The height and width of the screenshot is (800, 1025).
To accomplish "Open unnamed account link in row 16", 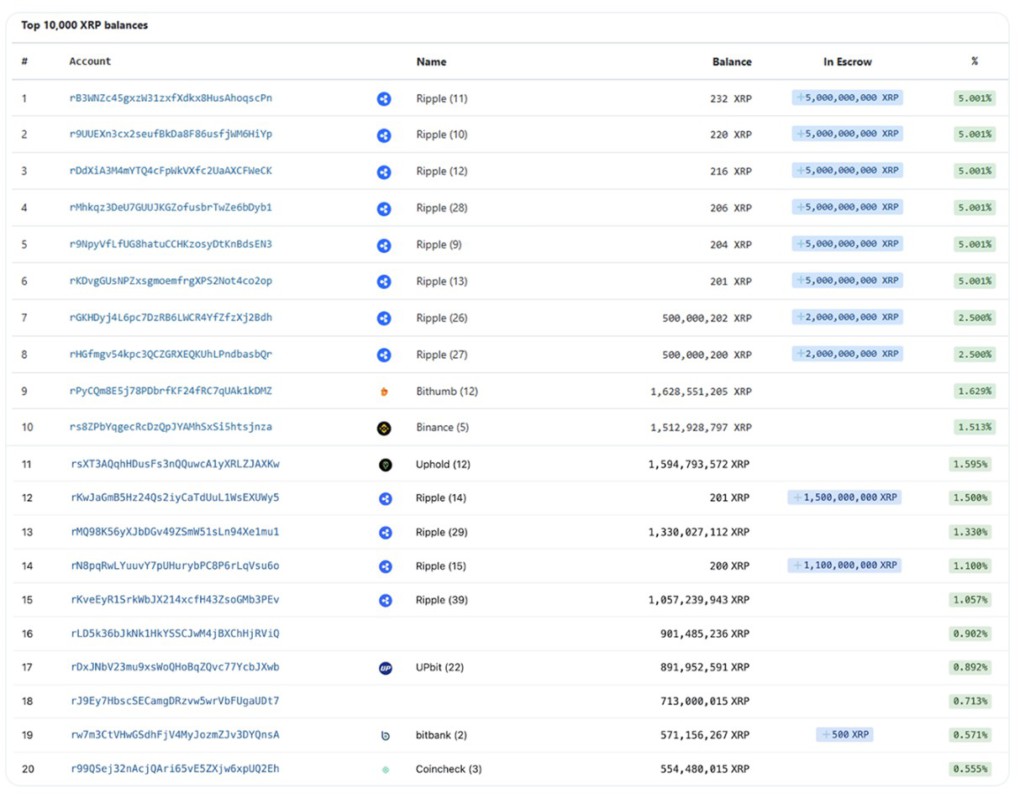I will (175, 634).
